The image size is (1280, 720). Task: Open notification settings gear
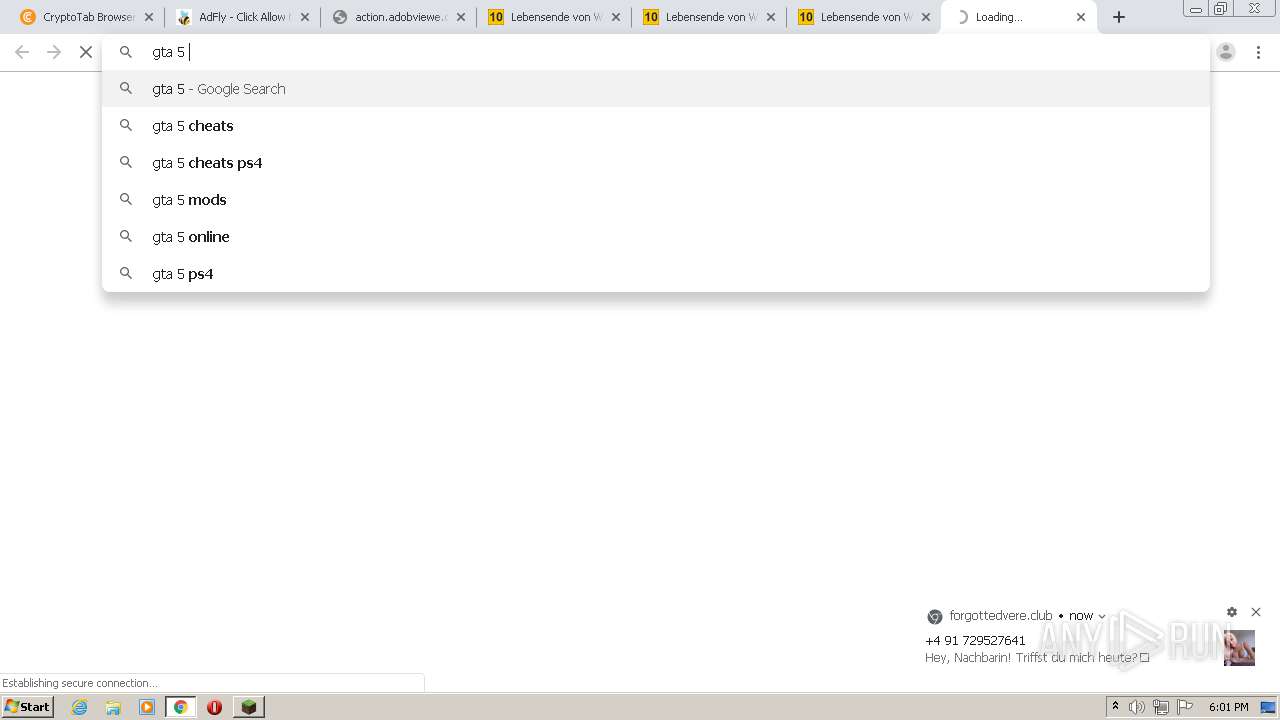pos(1232,612)
